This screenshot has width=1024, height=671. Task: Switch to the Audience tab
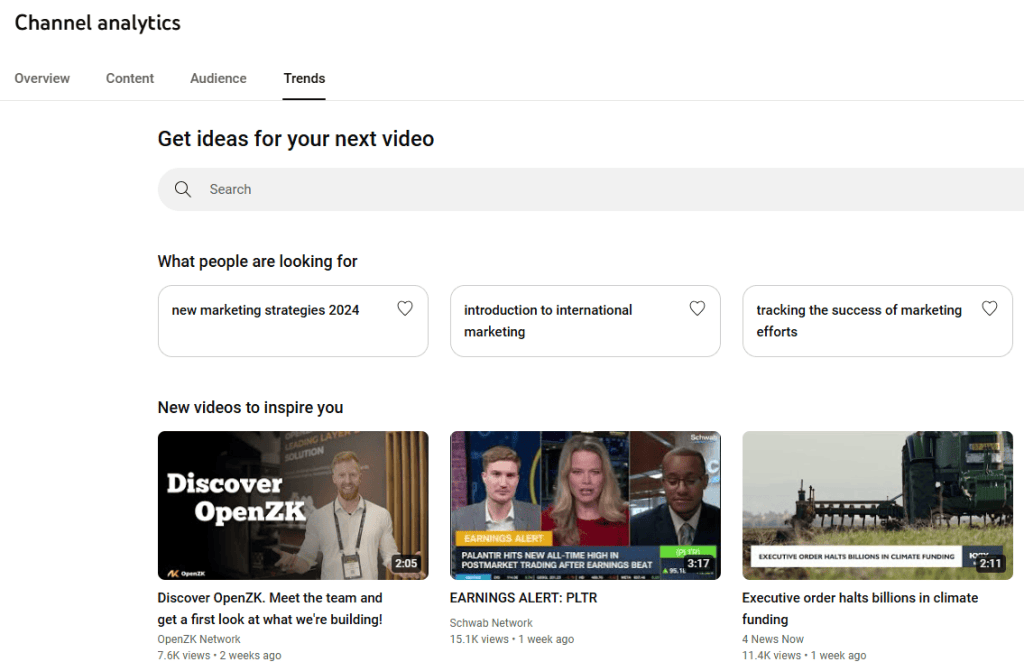coord(218,78)
